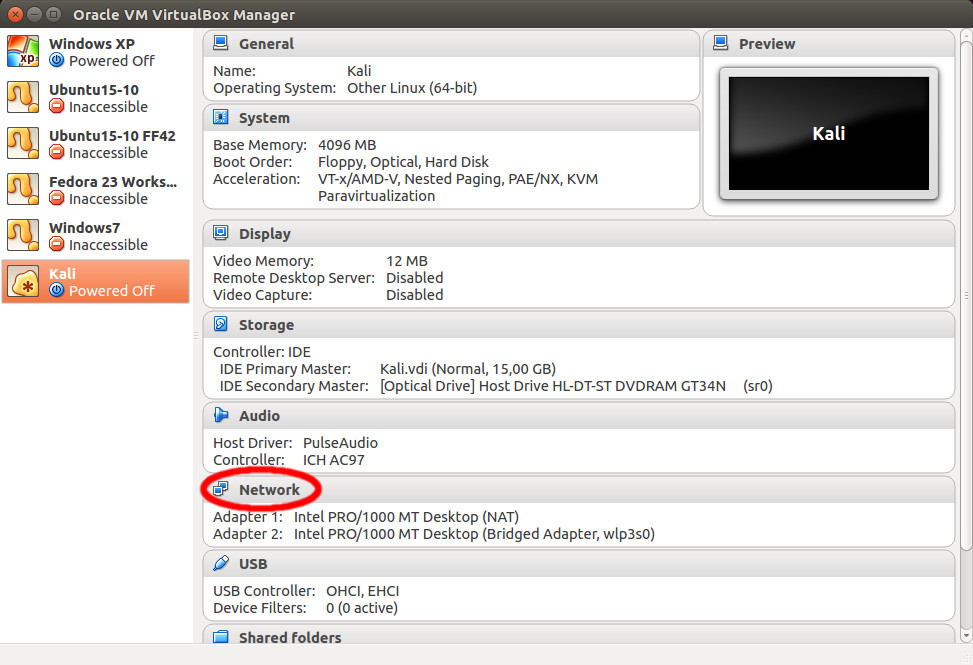Click the Preview heading text
Image resolution: width=973 pixels, height=665 pixels.
pyautogui.click(x=767, y=44)
